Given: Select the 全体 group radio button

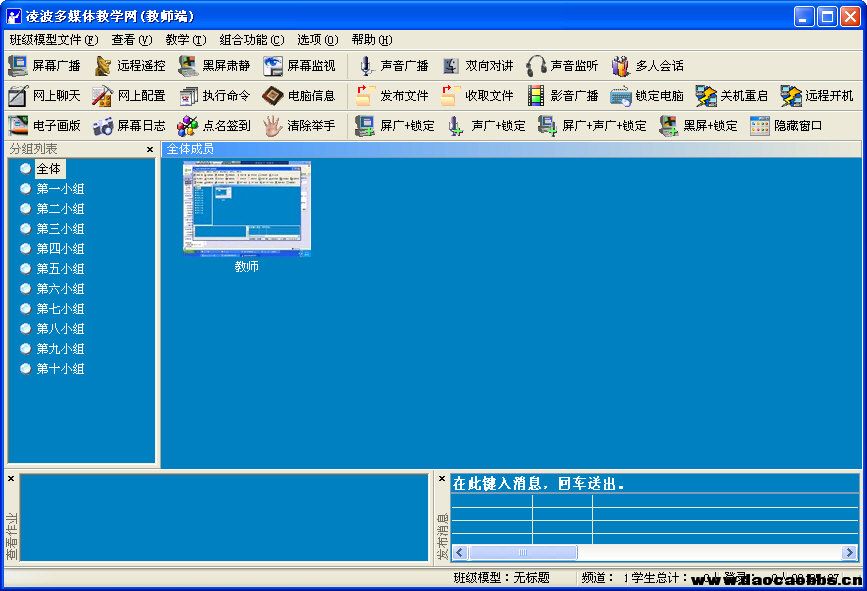Looking at the screenshot, I should point(26,169).
